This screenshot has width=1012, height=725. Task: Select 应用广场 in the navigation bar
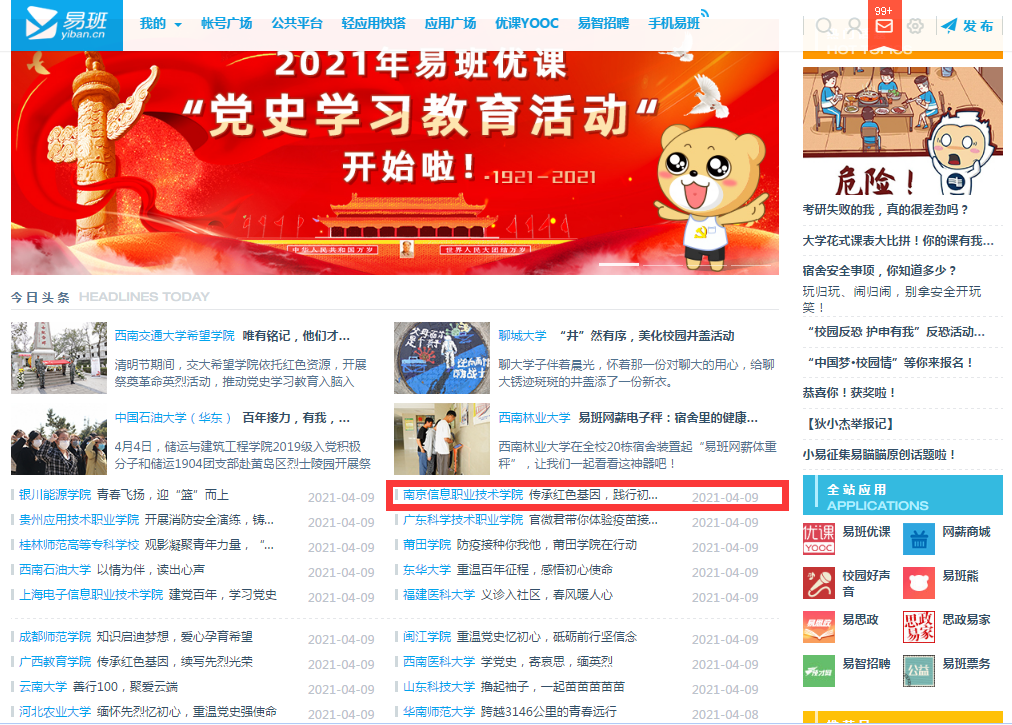(450, 24)
